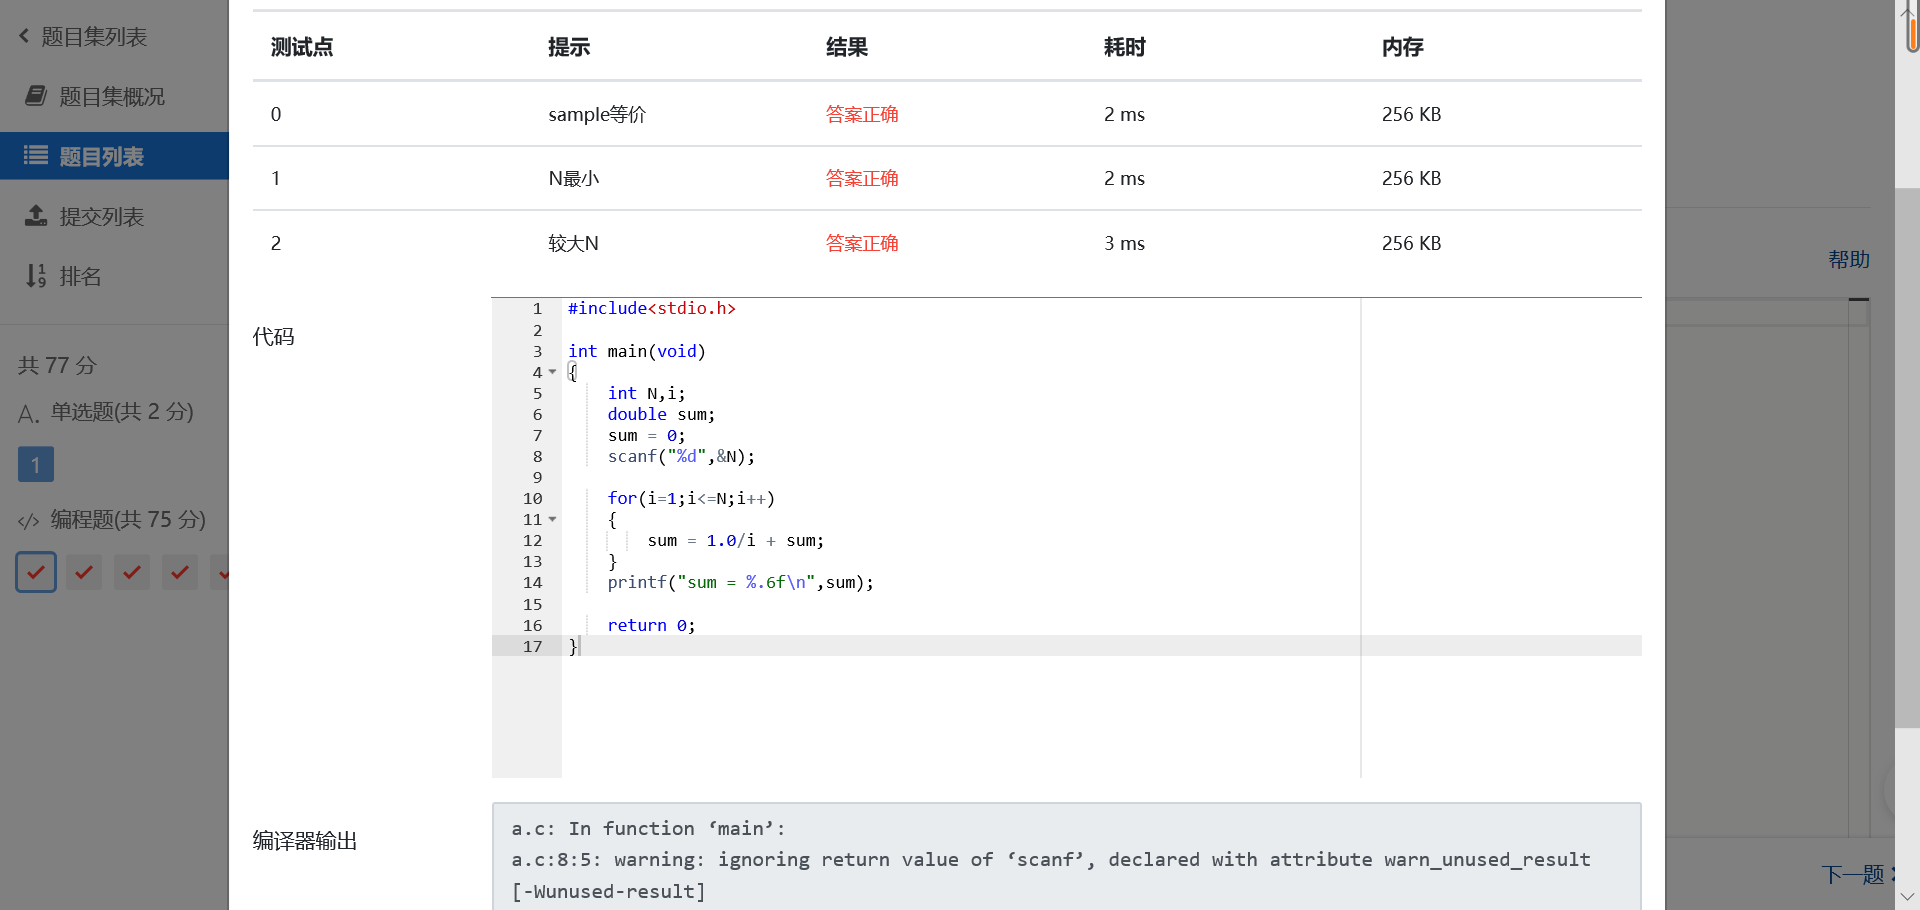
Task: Click the list icon for 题目列表
Action: (x=36, y=156)
